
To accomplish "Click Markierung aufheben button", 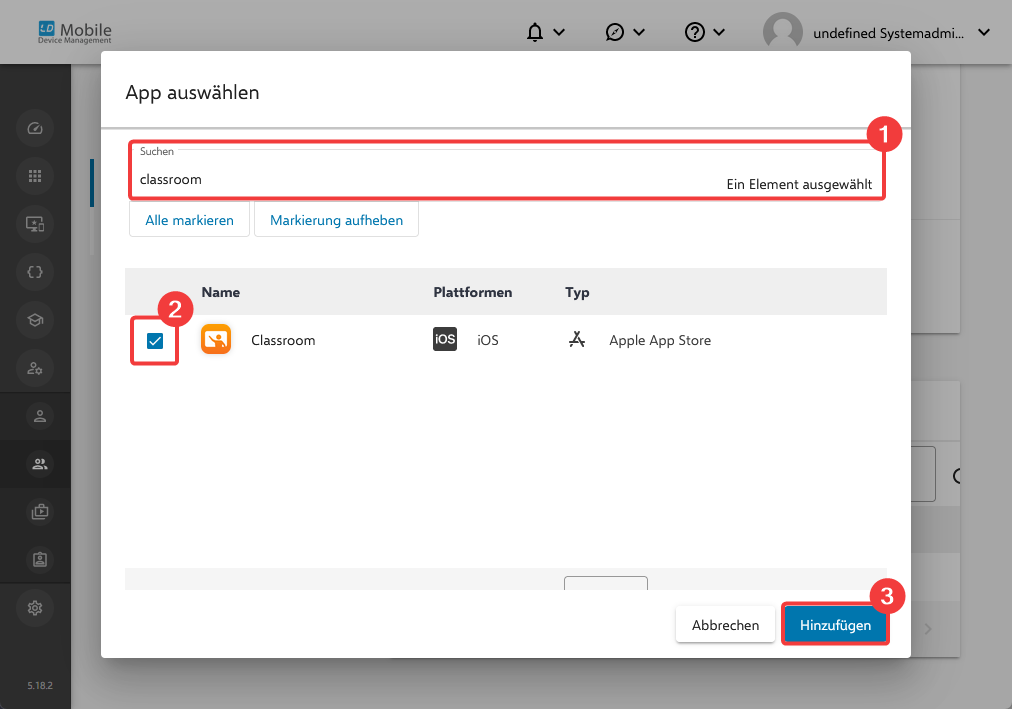I will (x=336, y=220).
